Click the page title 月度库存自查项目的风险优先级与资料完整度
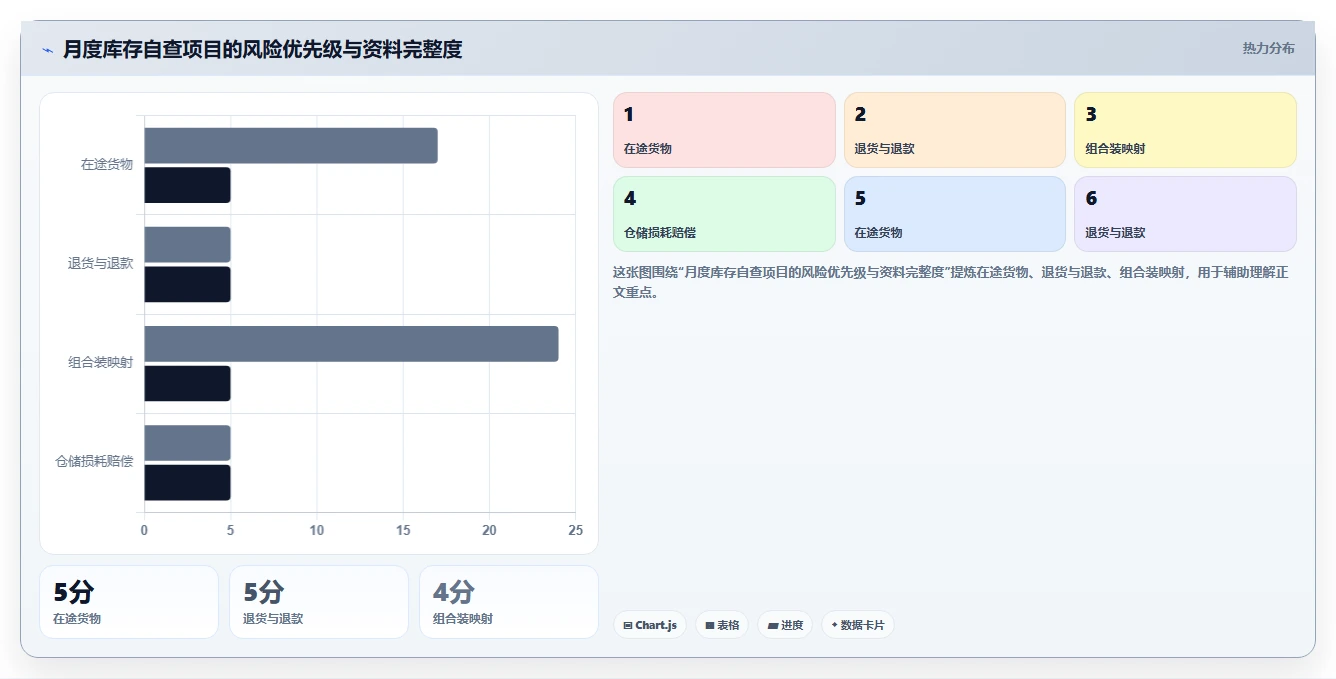 click(263, 50)
